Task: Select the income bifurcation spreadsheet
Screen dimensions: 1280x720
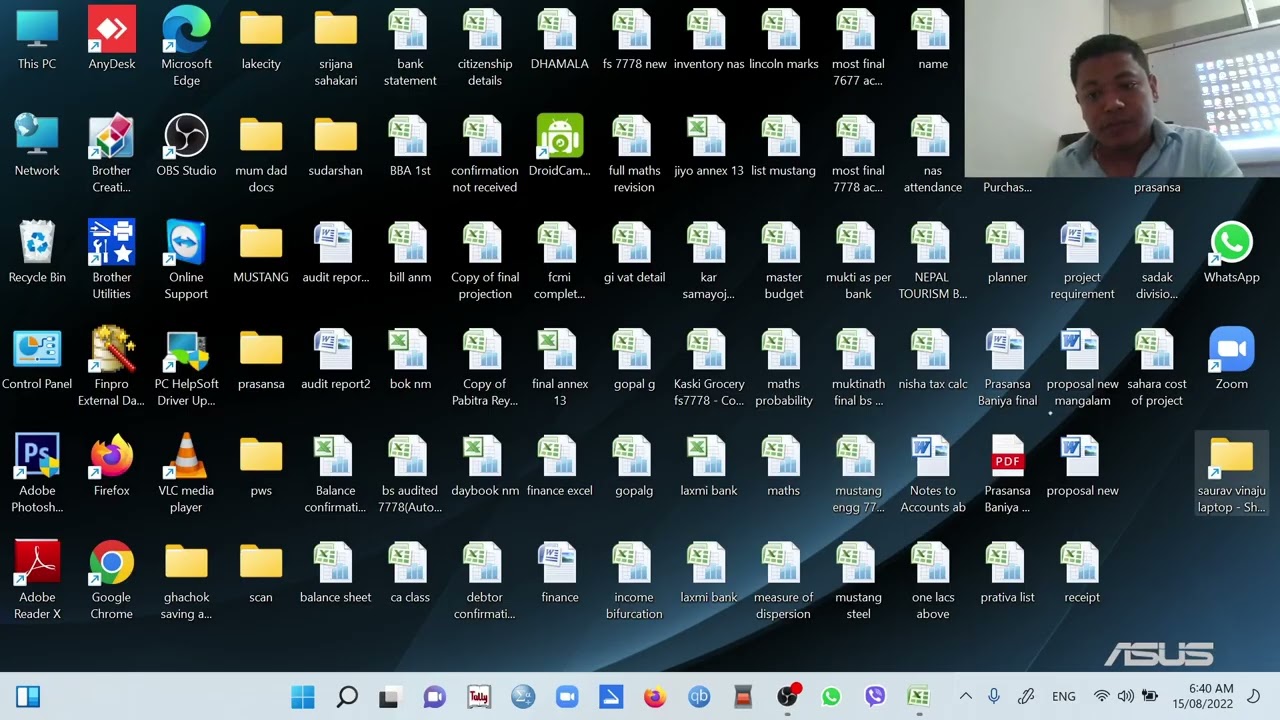Action: [634, 582]
